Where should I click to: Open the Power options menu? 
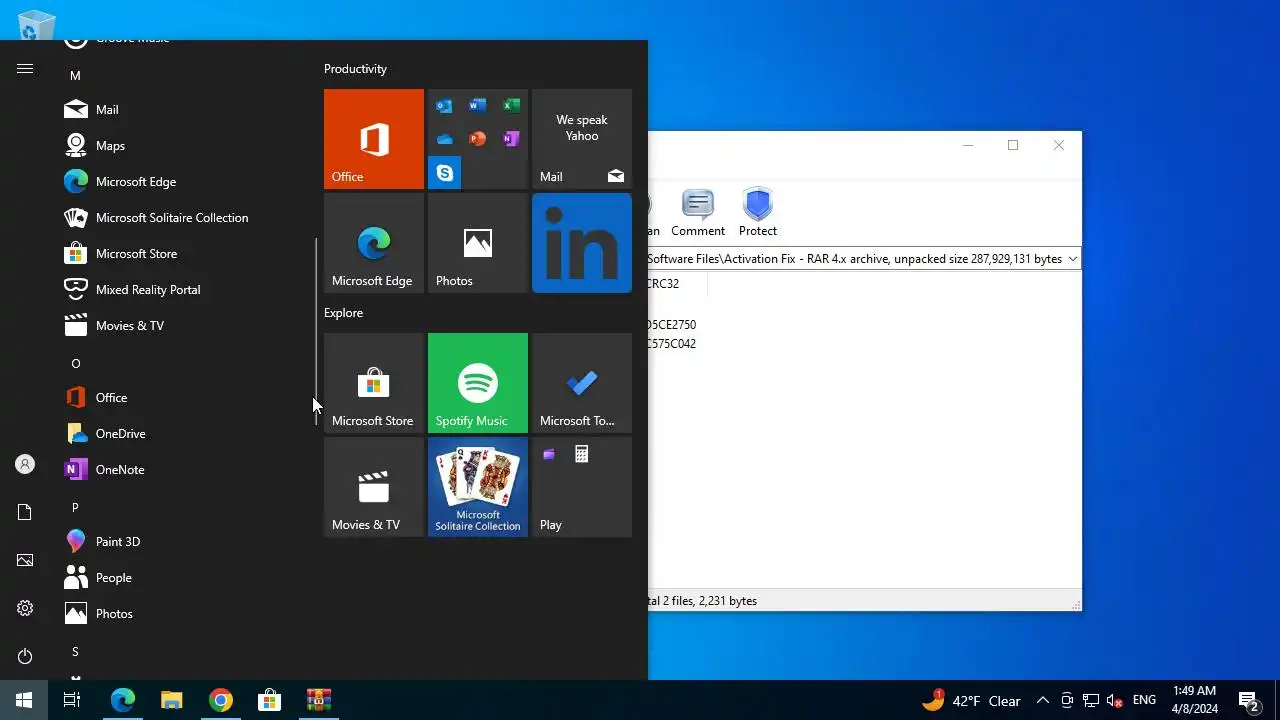(25, 657)
